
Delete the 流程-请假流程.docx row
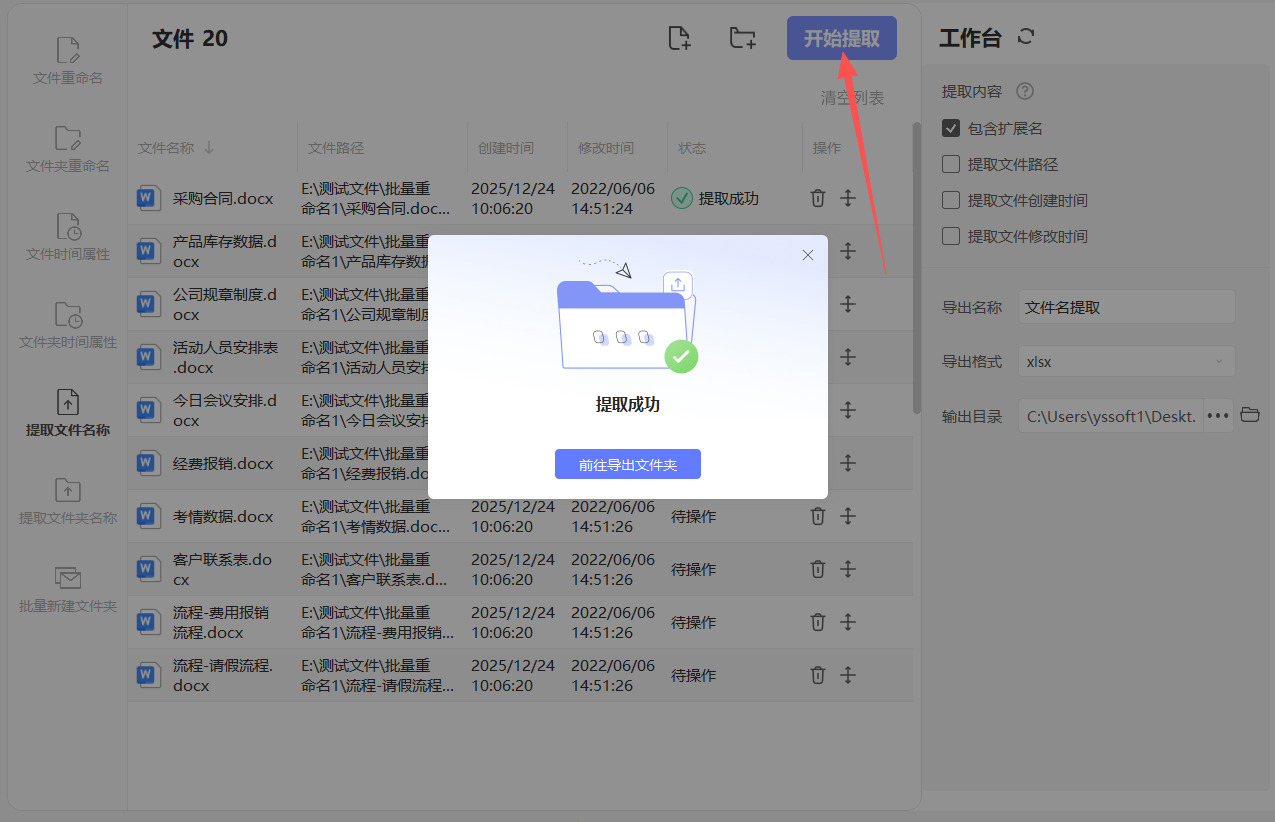[817, 675]
